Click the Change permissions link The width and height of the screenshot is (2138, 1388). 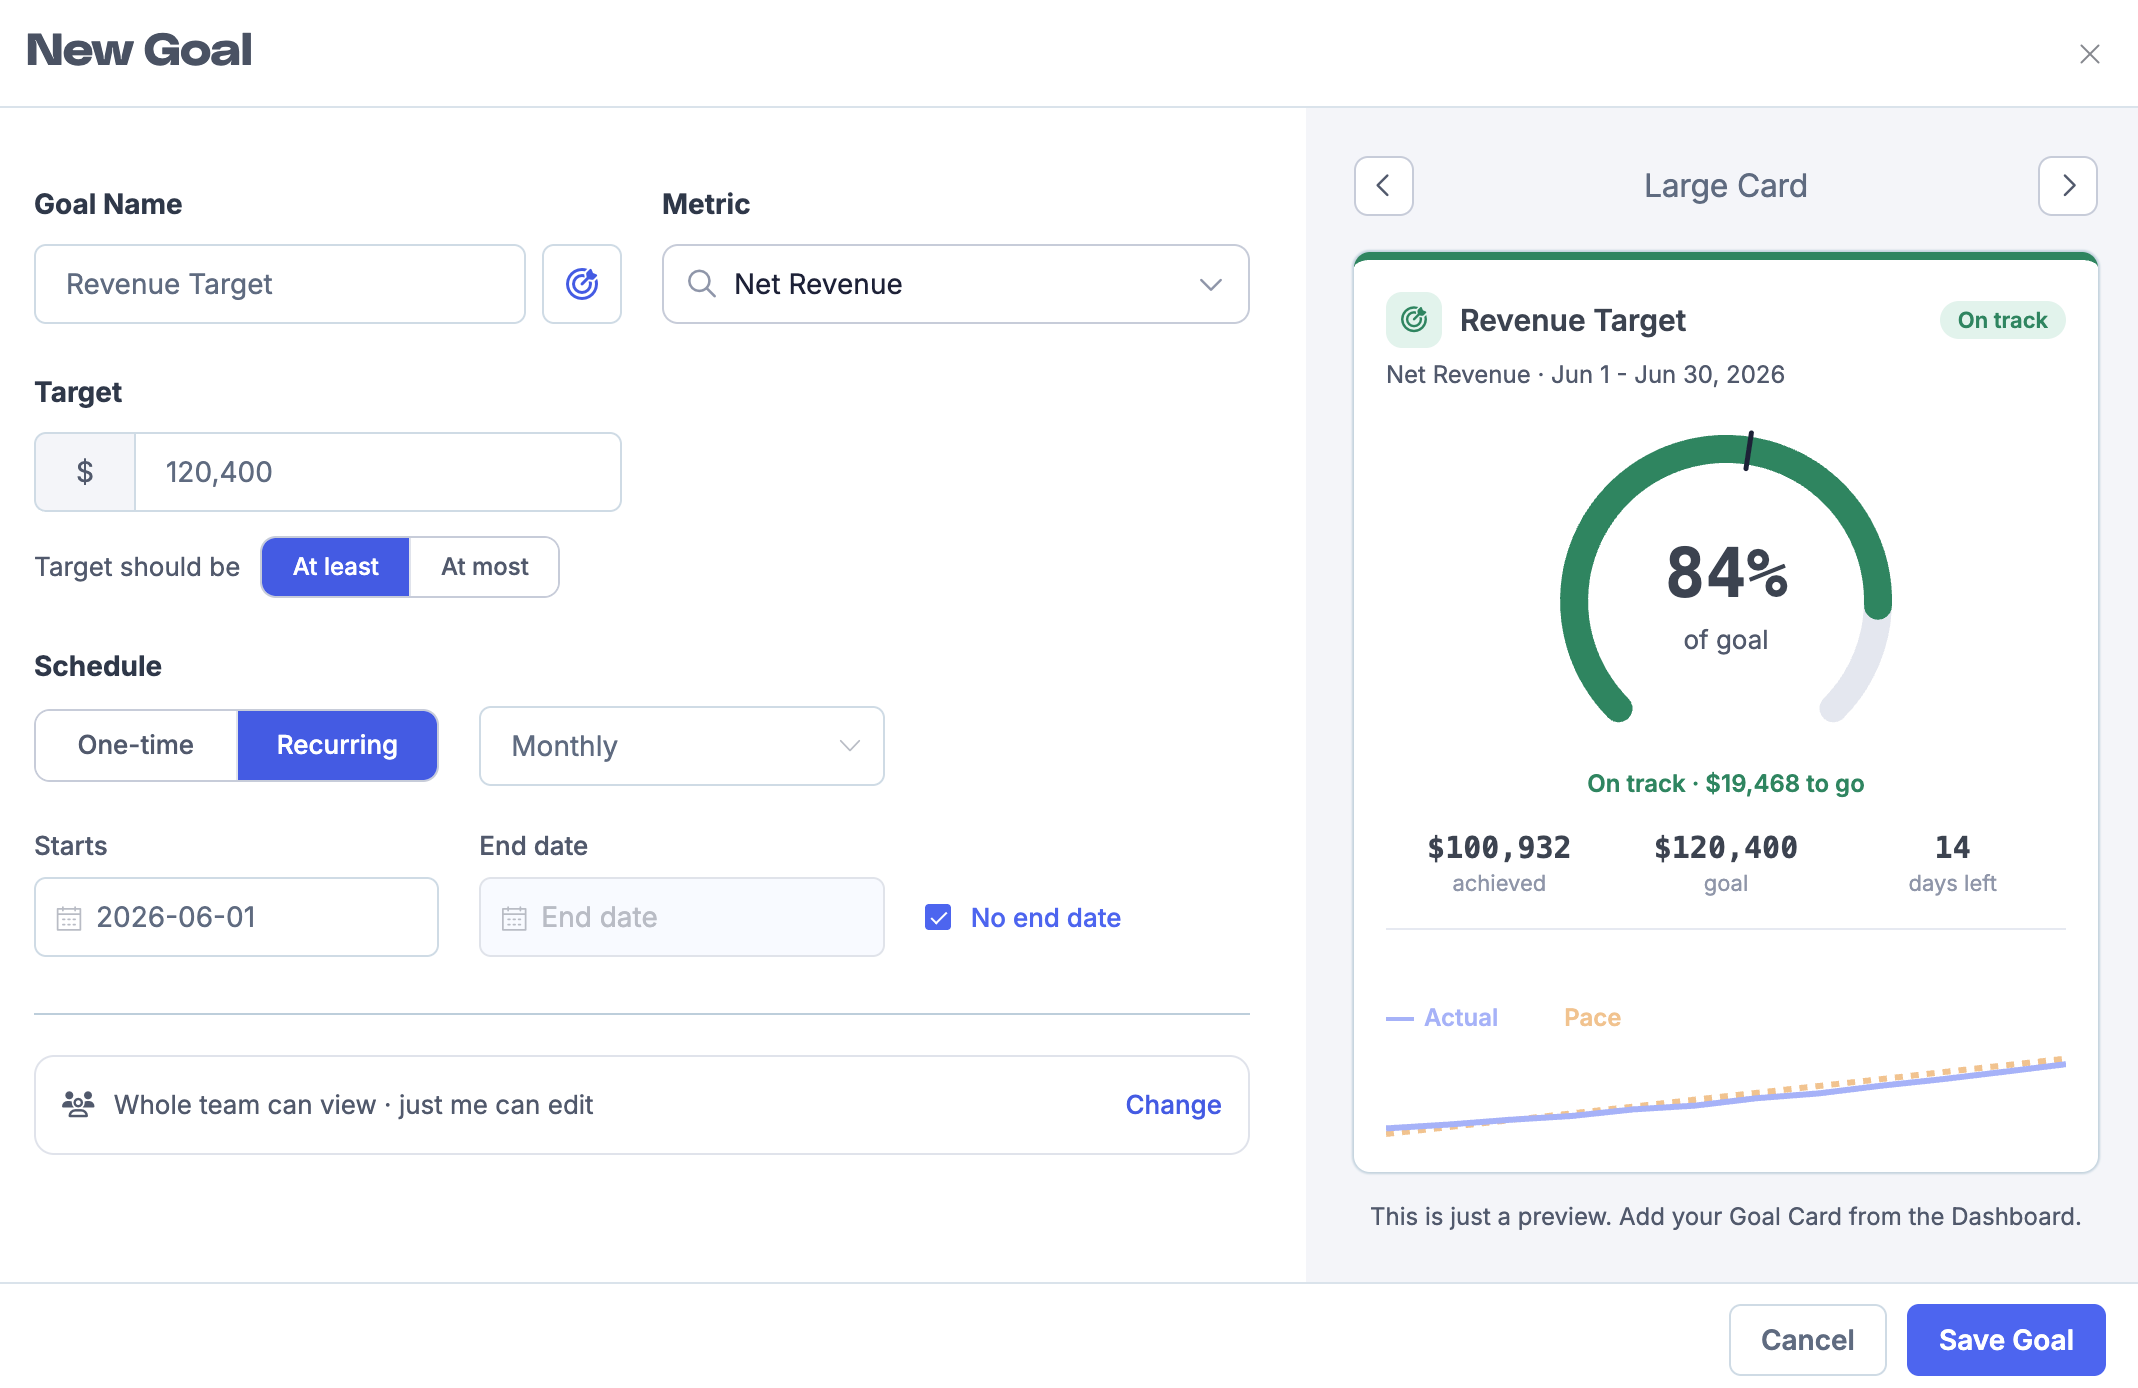point(1173,1105)
